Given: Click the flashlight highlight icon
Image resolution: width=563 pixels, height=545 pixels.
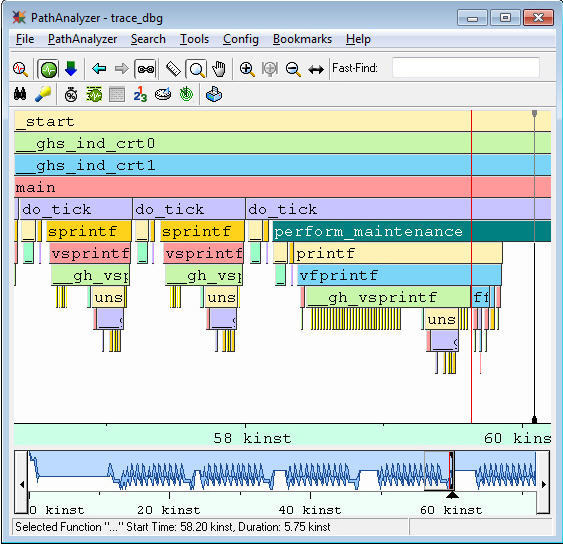Looking at the screenshot, I should click(x=43, y=94).
